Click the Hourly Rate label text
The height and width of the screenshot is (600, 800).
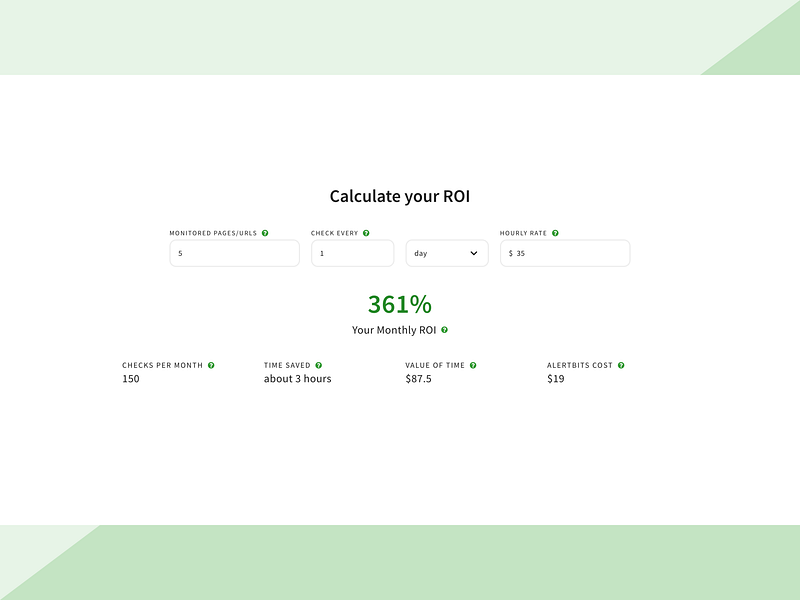click(x=523, y=233)
